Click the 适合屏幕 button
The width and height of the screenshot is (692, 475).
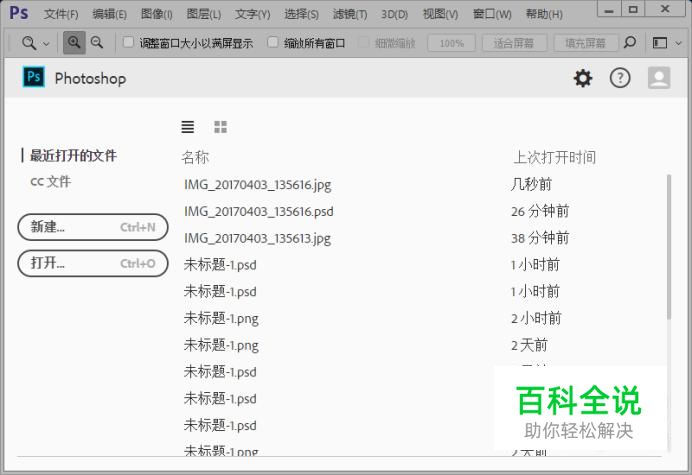(x=514, y=43)
